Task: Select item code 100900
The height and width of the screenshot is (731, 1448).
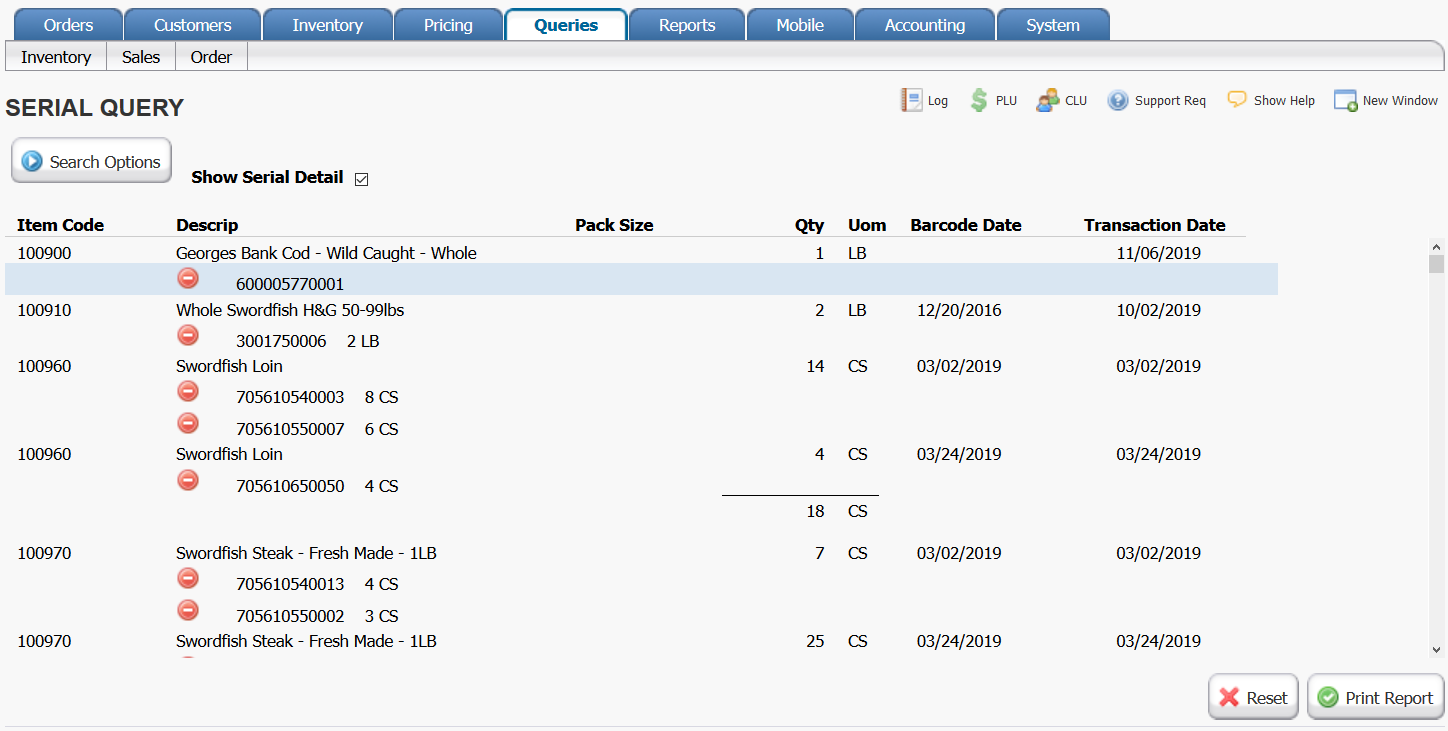Action: tap(44, 253)
